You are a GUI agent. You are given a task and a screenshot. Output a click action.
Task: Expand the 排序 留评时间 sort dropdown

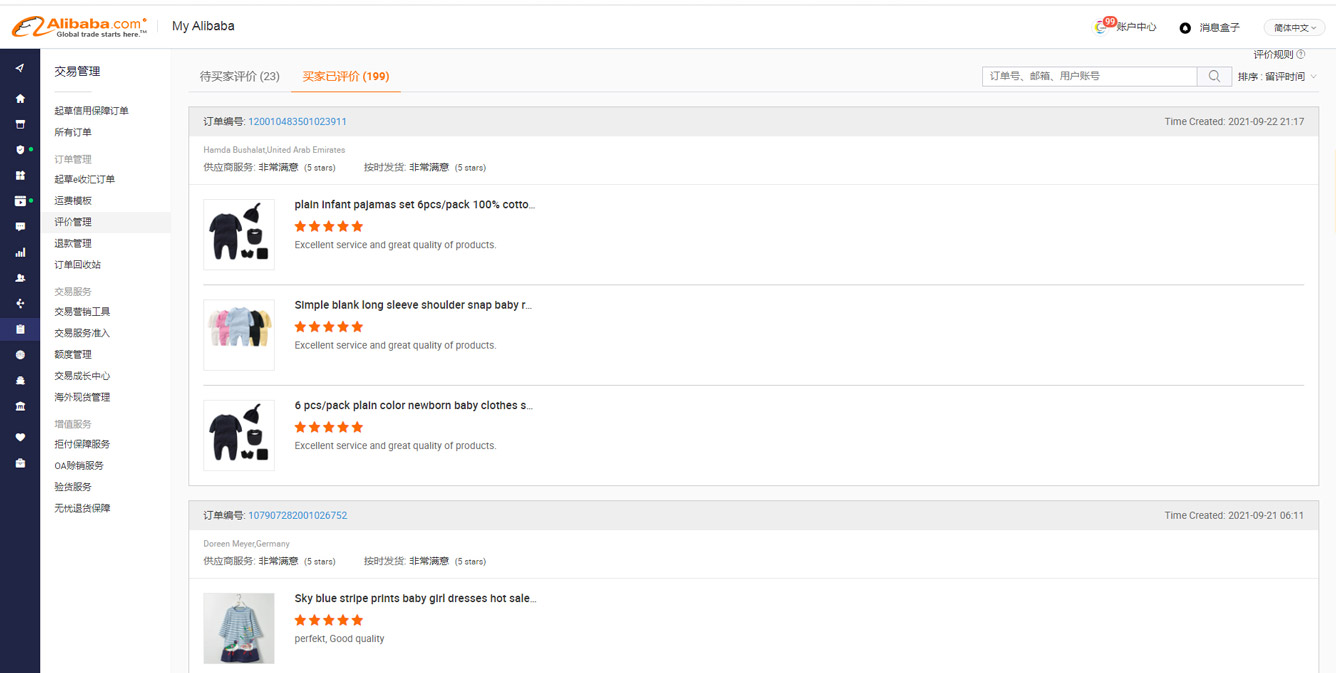1277,77
